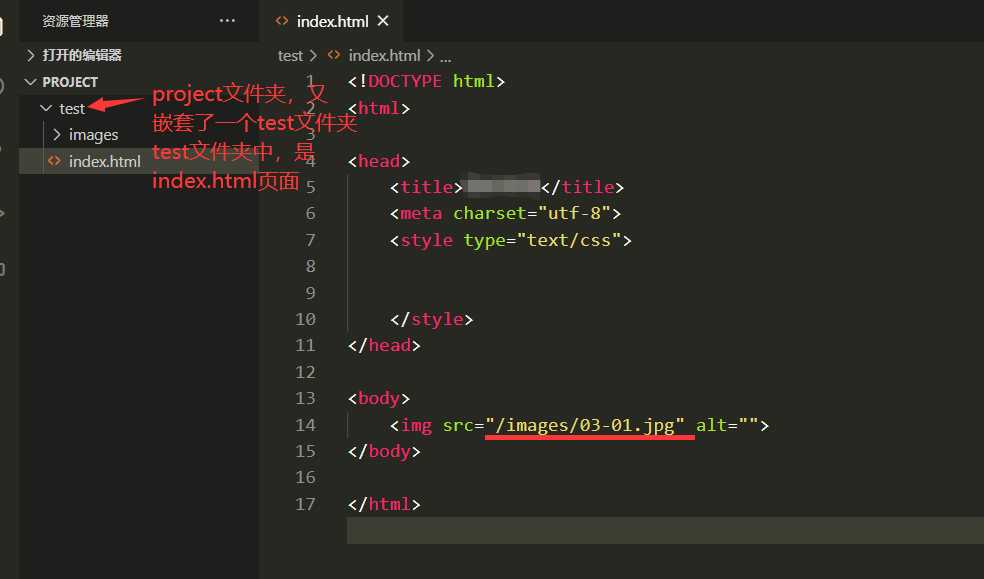Click the DOCTYPE text on line 1

[x=405, y=81]
